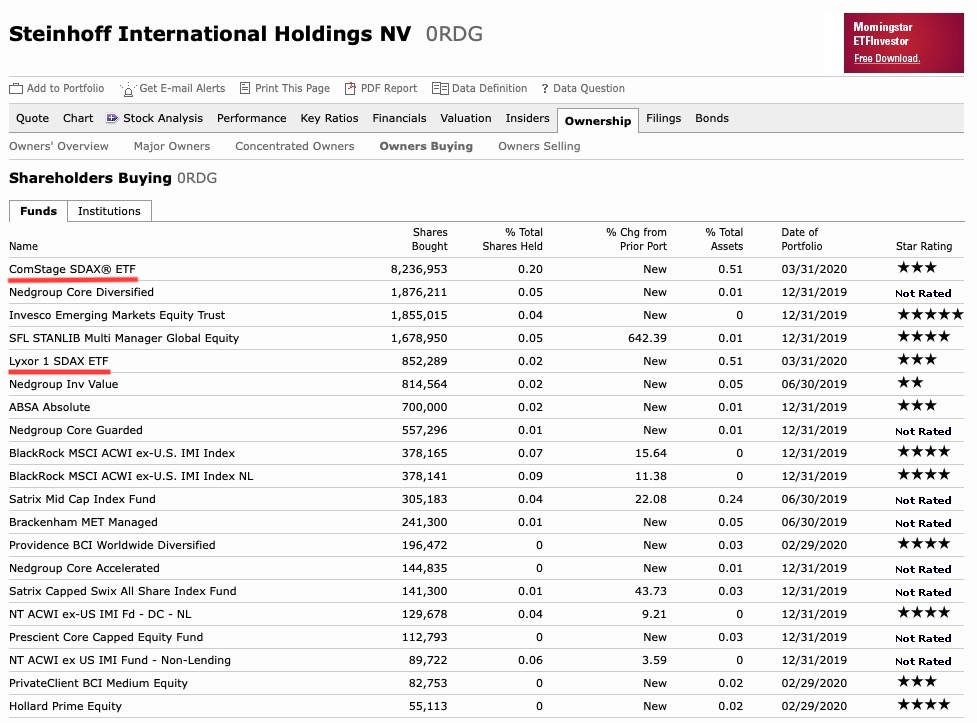
Task: Sort by the Shares Bought column
Action: (429, 239)
